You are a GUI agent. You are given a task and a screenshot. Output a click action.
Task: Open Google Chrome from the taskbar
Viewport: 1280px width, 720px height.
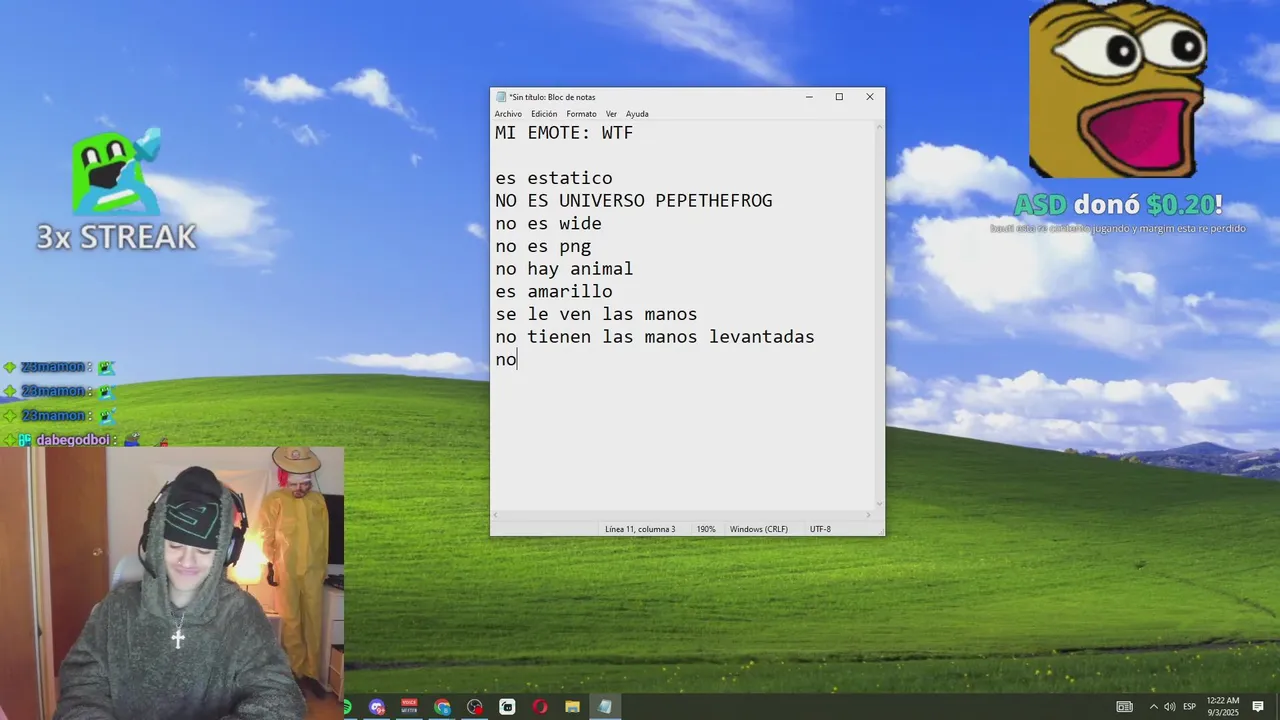[x=442, y=707]
